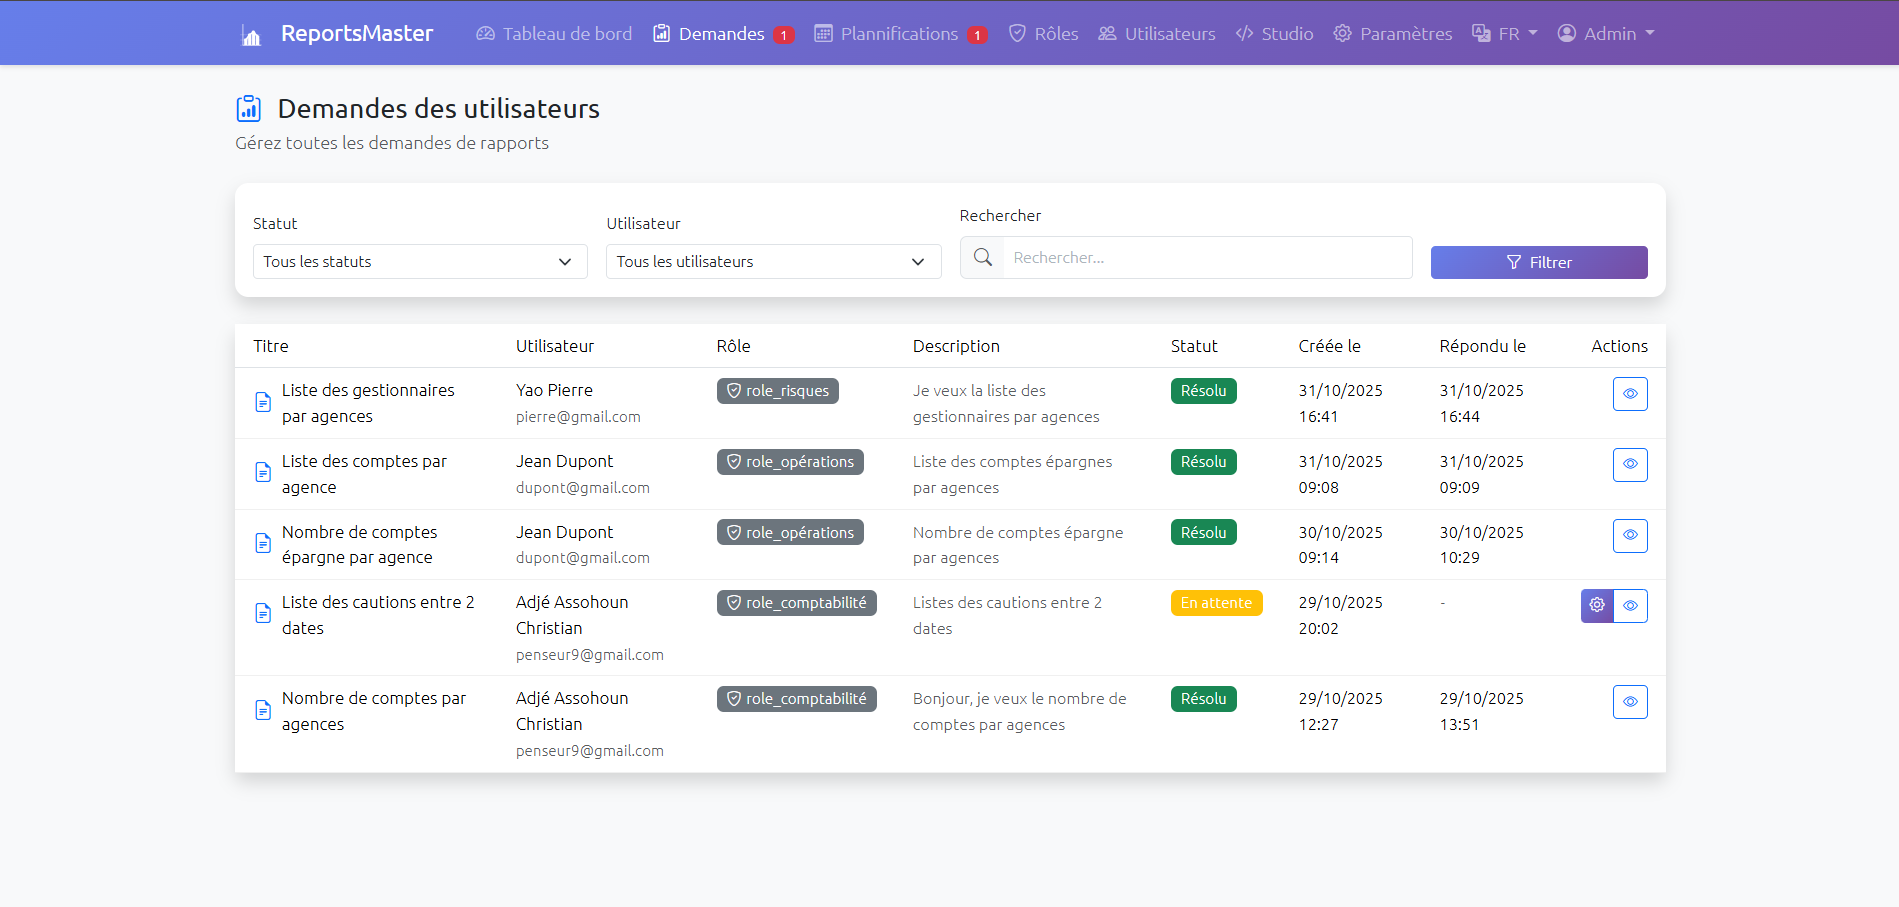Click the document icon beside 'Nombre de comptes par agences'
The image size is (1899, 907).
263,710
